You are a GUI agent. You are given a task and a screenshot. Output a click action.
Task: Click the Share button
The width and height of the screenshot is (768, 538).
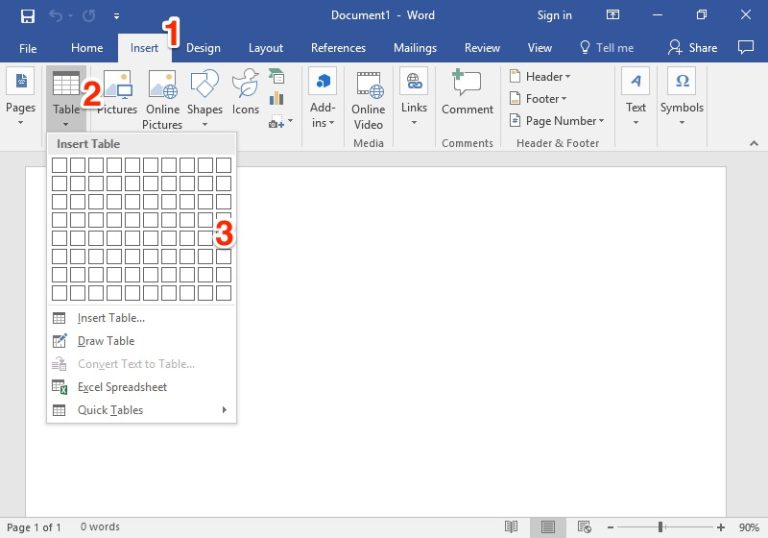click(692, 48)
